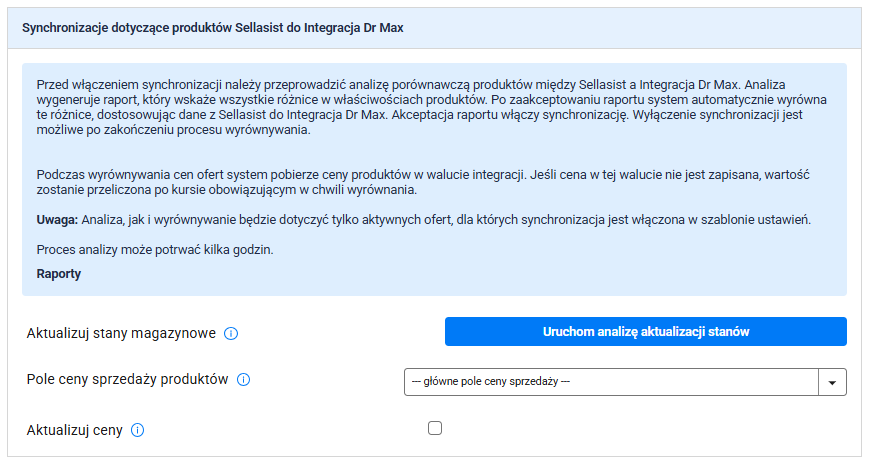
Task: Open the główne pole ceny sprzedaży combo box
Action: pos(610,382)
